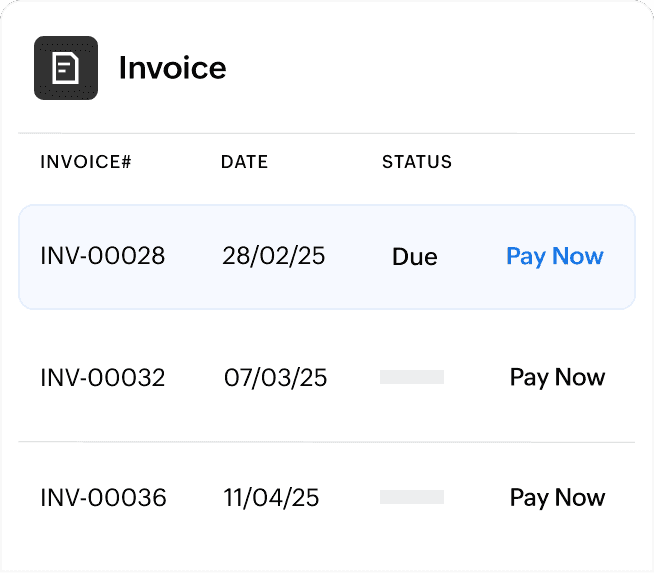Open invoice INV-00028
The height and width of the screenshot is (573, 654).
pos(102,256)
